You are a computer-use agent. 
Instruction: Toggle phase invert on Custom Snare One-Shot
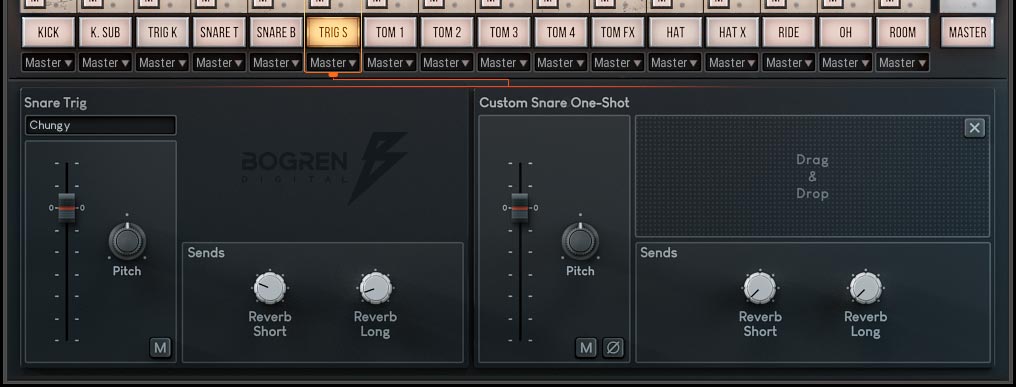[613, 348]
